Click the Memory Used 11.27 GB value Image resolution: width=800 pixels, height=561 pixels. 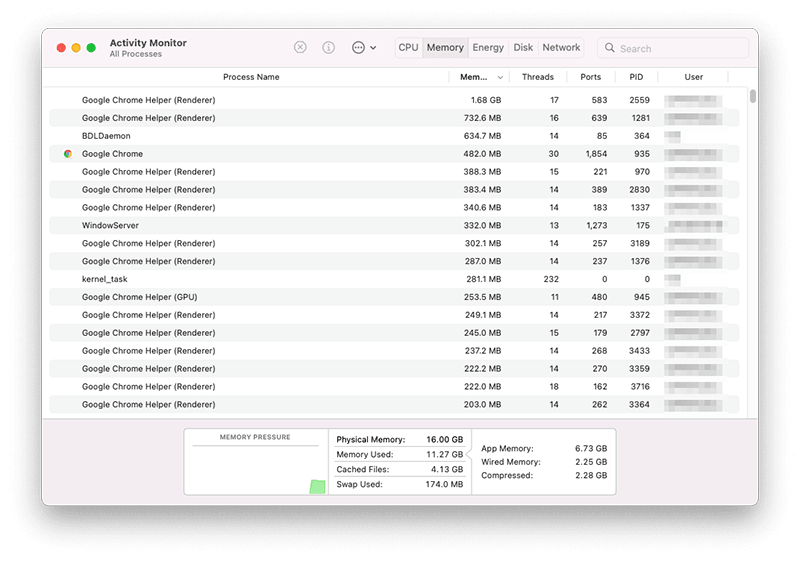[445, 454]
